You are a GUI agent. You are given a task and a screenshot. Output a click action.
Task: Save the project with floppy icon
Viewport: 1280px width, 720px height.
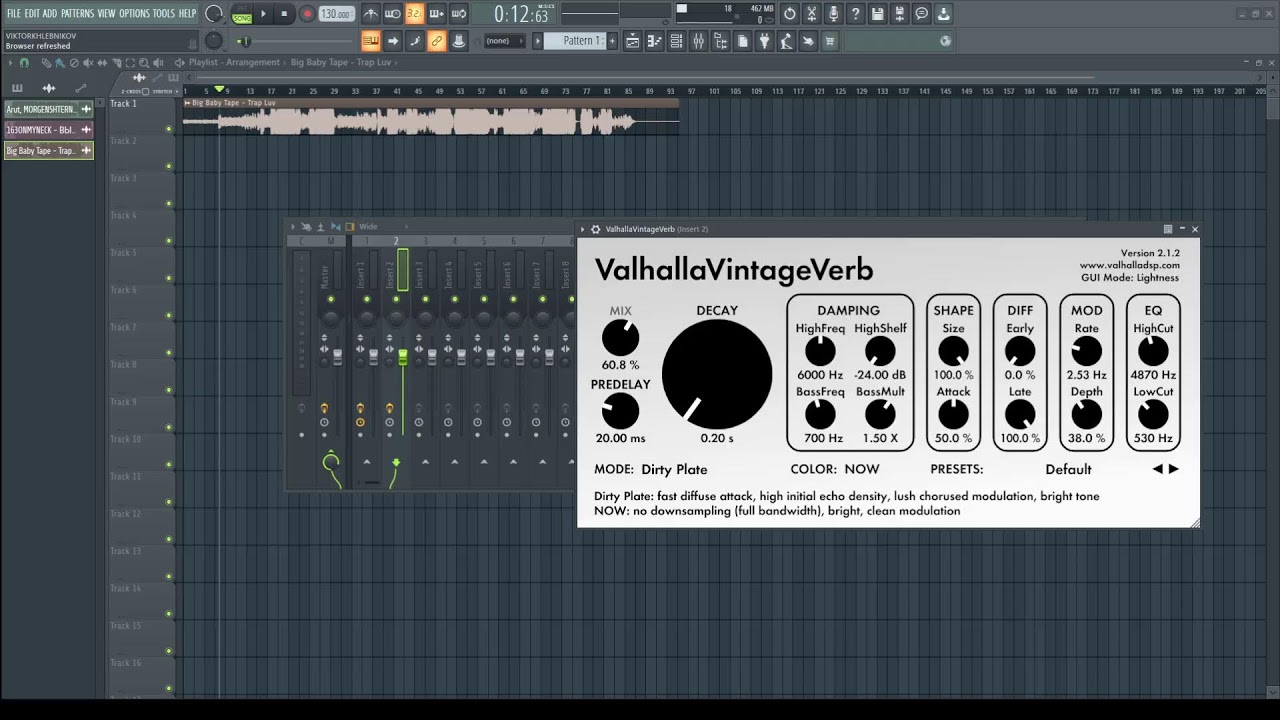point(877,14)
